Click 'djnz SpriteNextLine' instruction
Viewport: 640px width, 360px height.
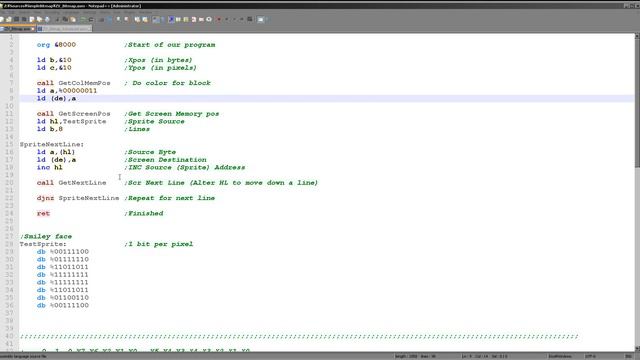(x=78, y=198)
